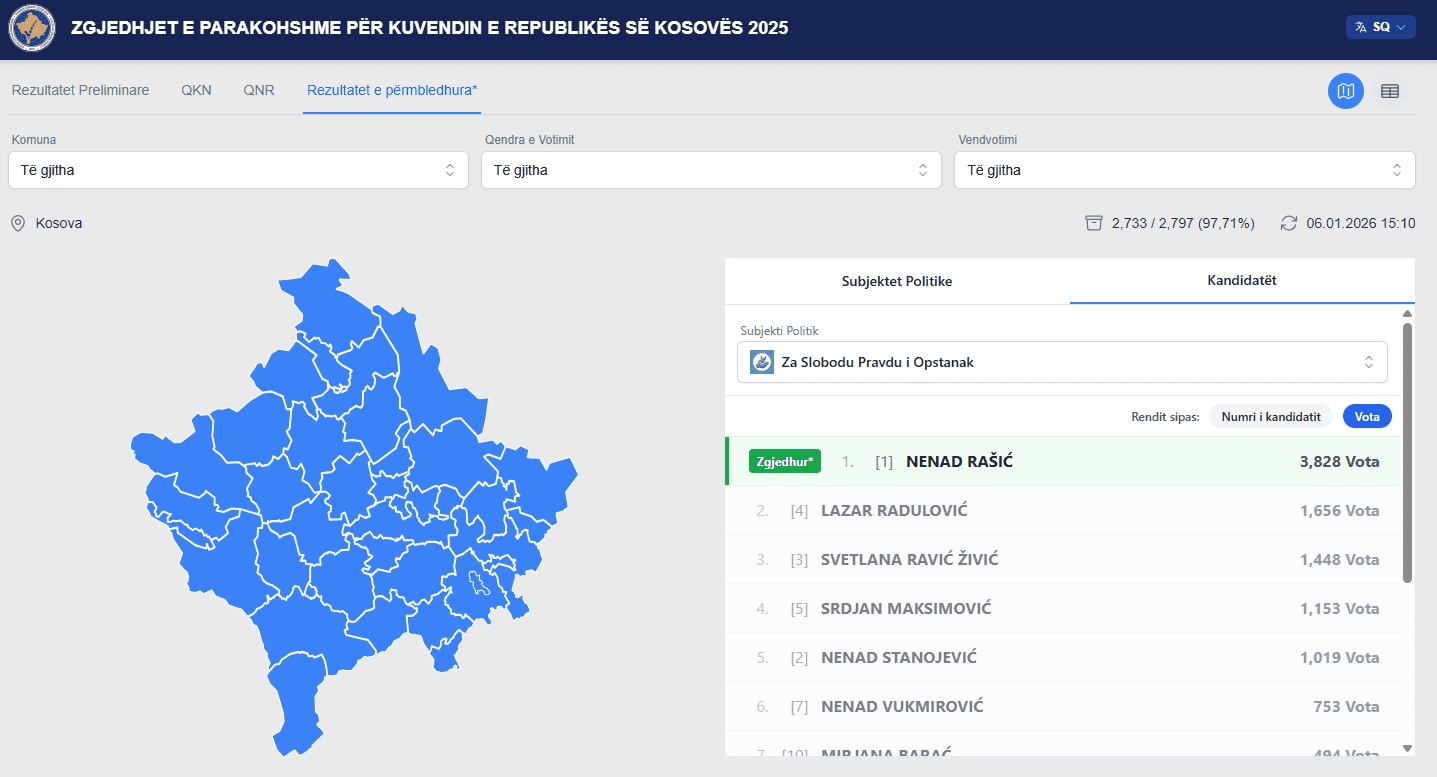
Task: Switch to Rezultatet Preliminare tab
Action: [x=80, y=90]
